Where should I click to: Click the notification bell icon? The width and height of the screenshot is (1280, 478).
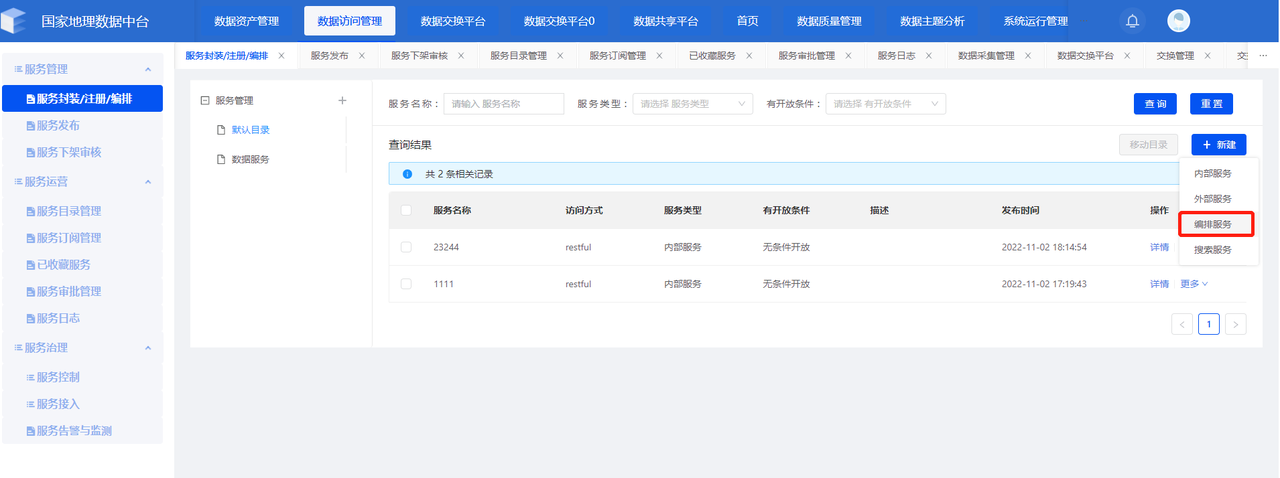1132,21
